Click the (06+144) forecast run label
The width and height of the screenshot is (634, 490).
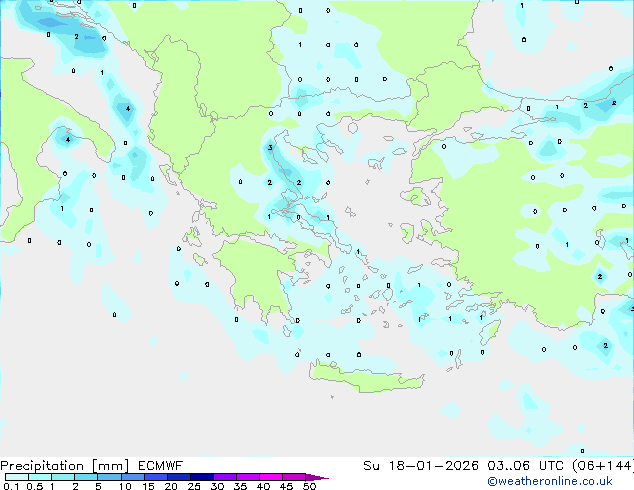click(603, 466)
